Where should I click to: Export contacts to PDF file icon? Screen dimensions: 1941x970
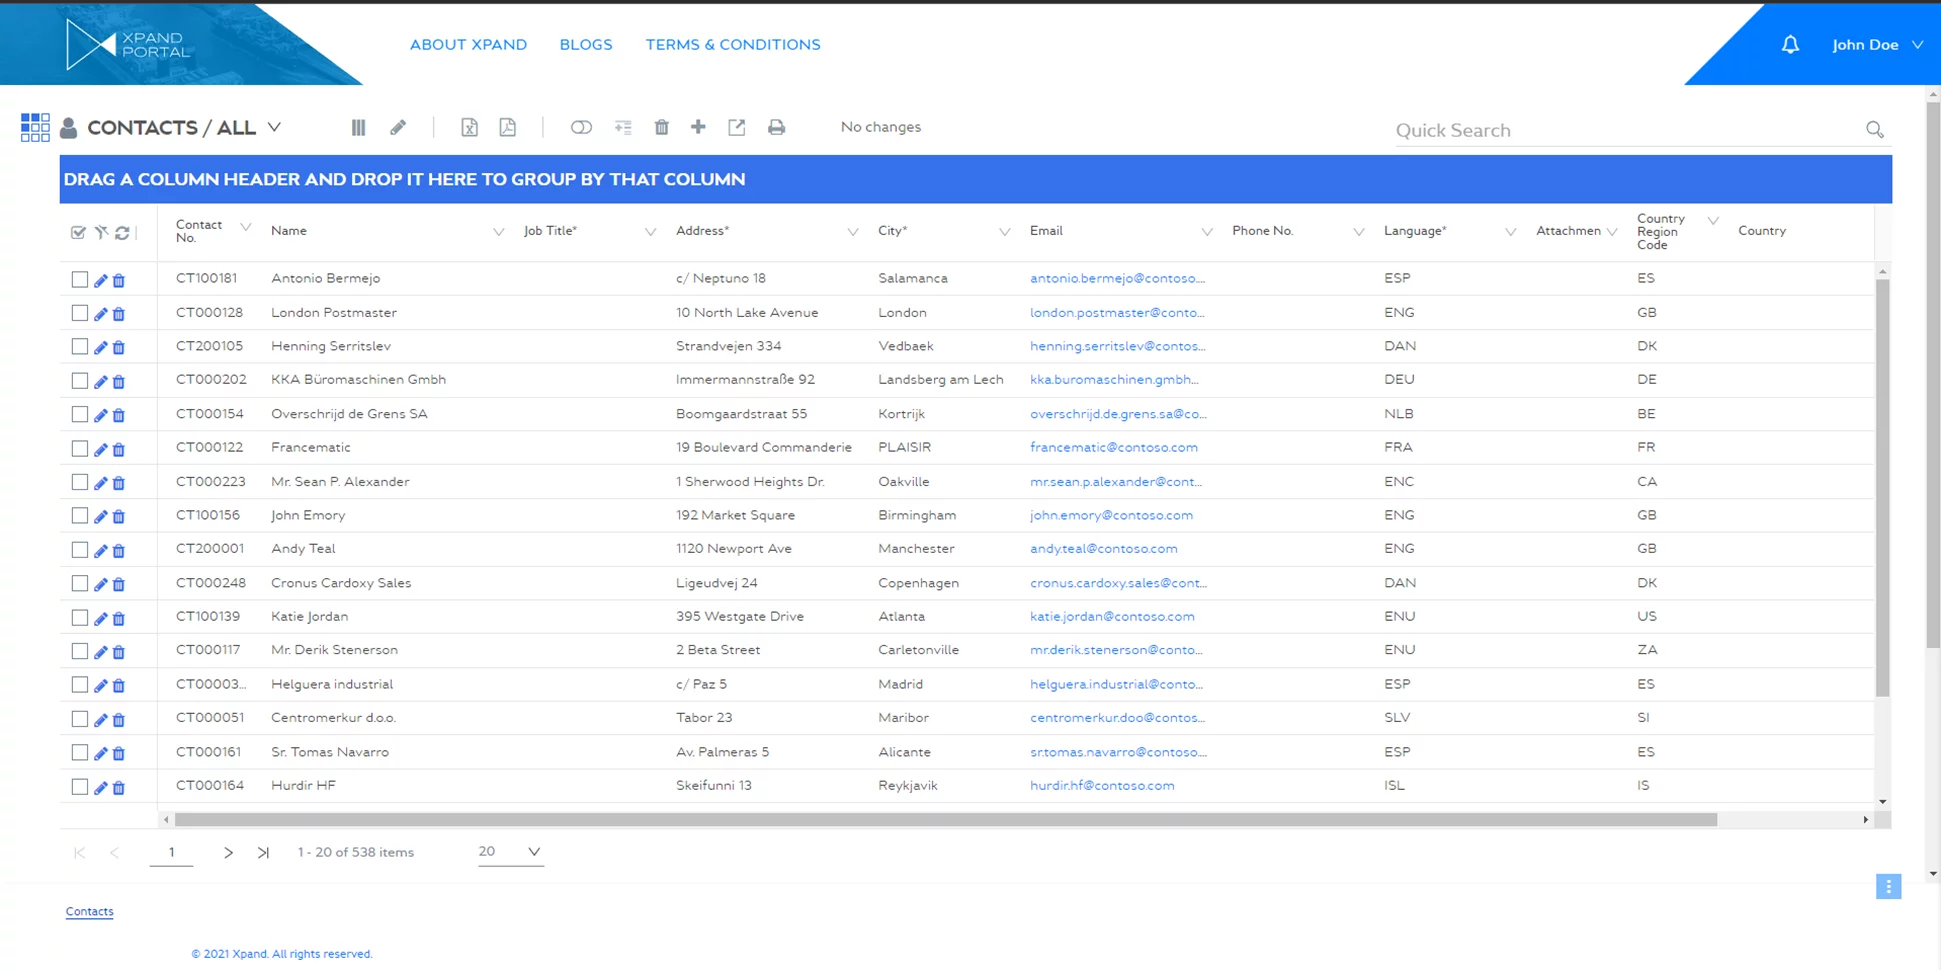click(x=508, y=127)
